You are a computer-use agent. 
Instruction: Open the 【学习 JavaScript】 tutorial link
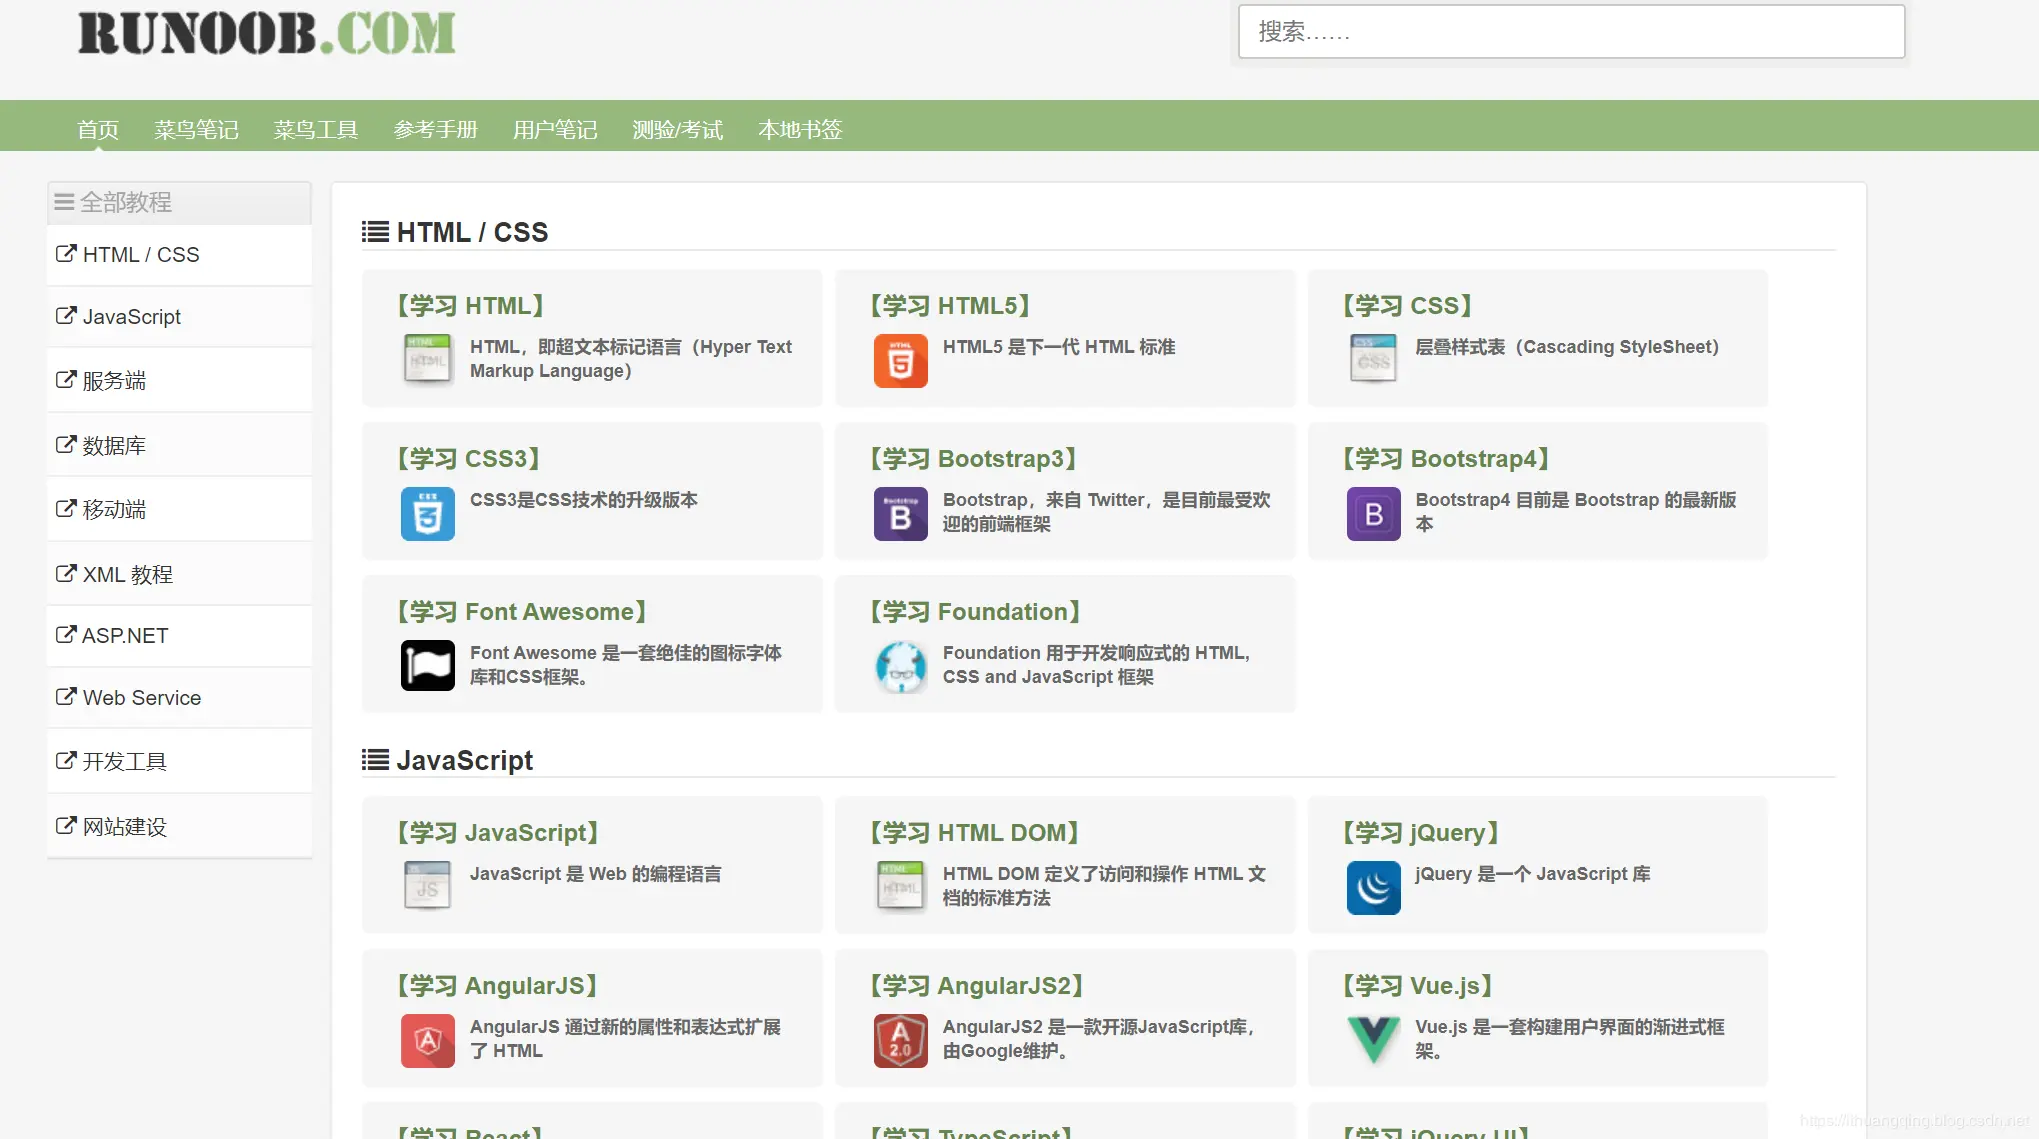click(x=498, y=833)
